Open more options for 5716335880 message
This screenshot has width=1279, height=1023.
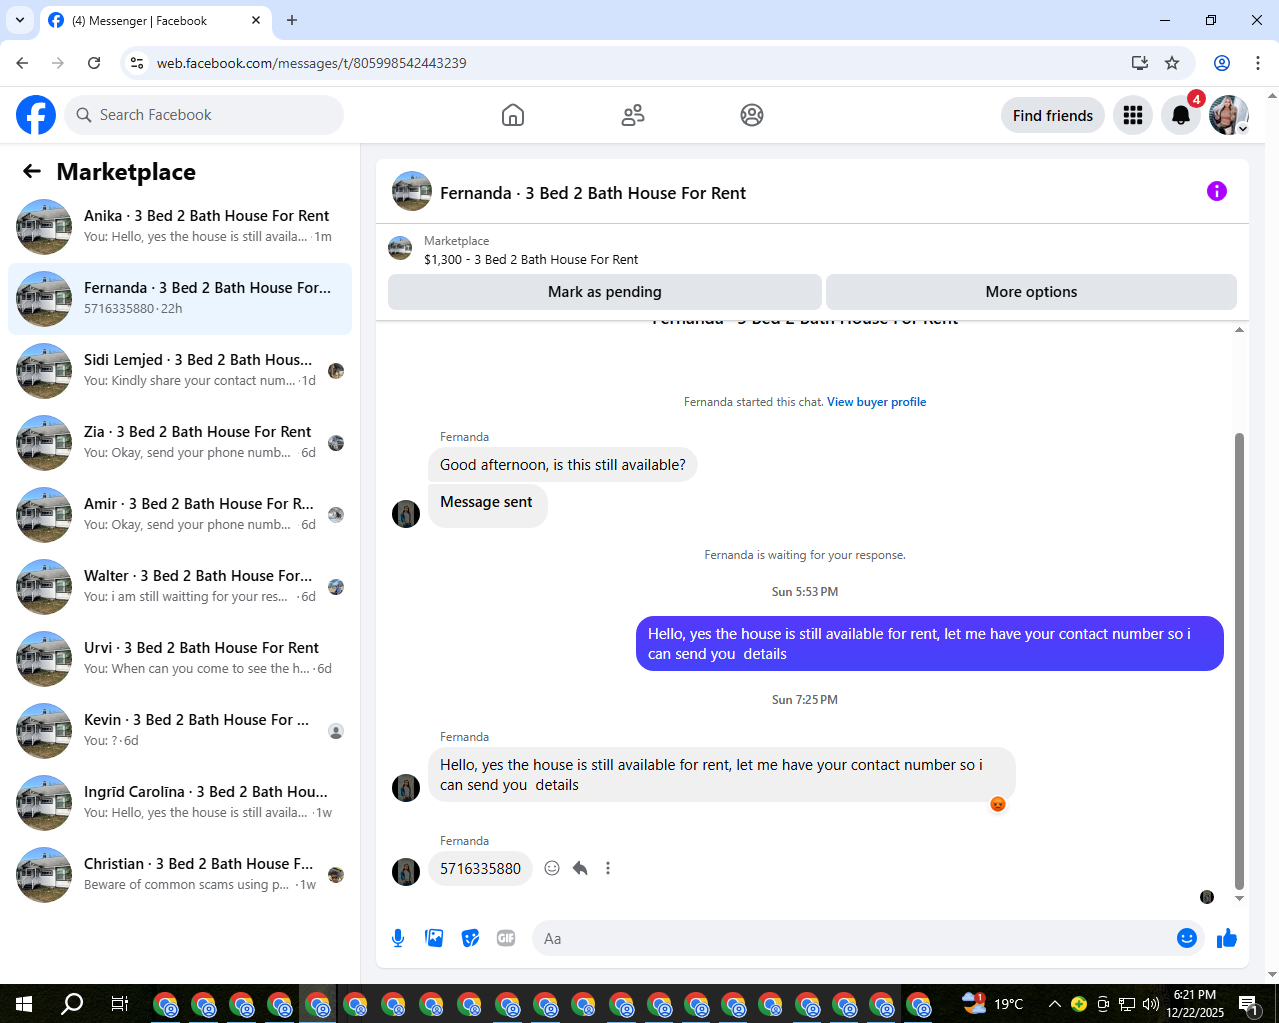(x=608, y=868)
